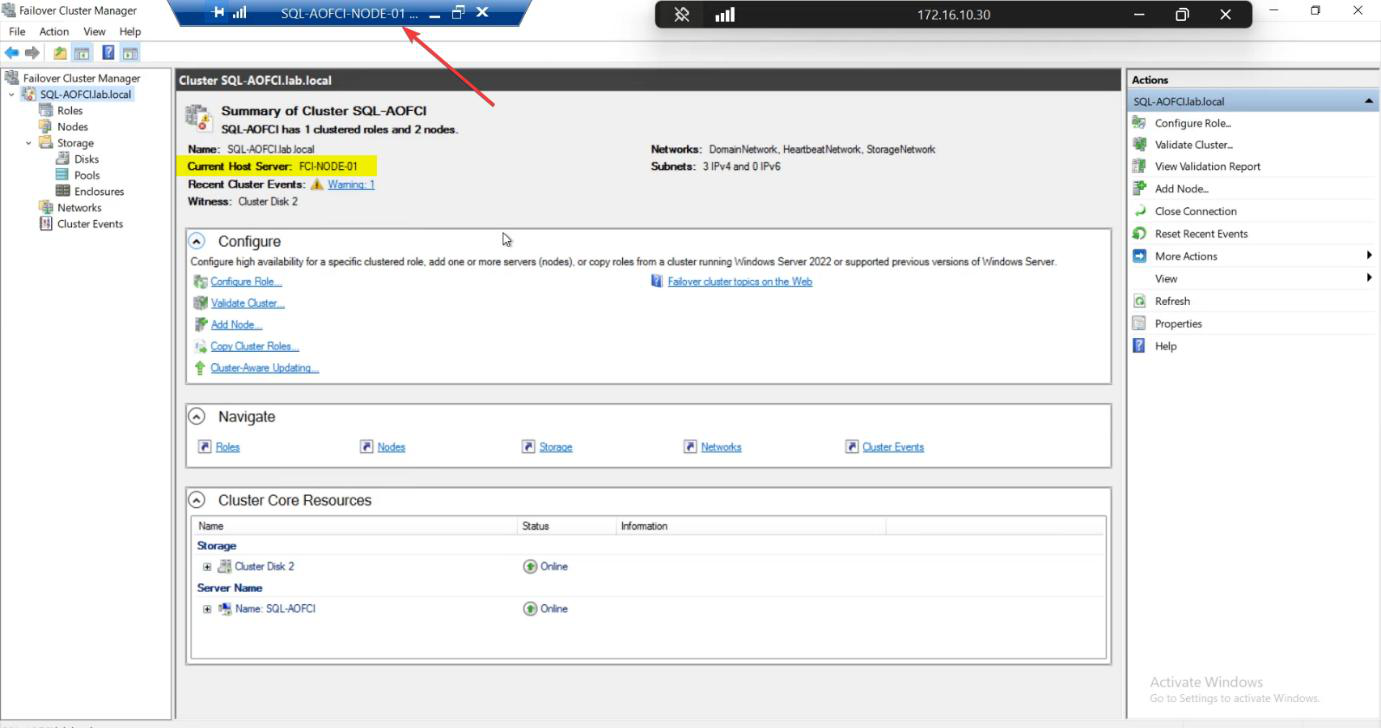Select Roles in the console tree
1381x728 pixels.
click(70, 111)
